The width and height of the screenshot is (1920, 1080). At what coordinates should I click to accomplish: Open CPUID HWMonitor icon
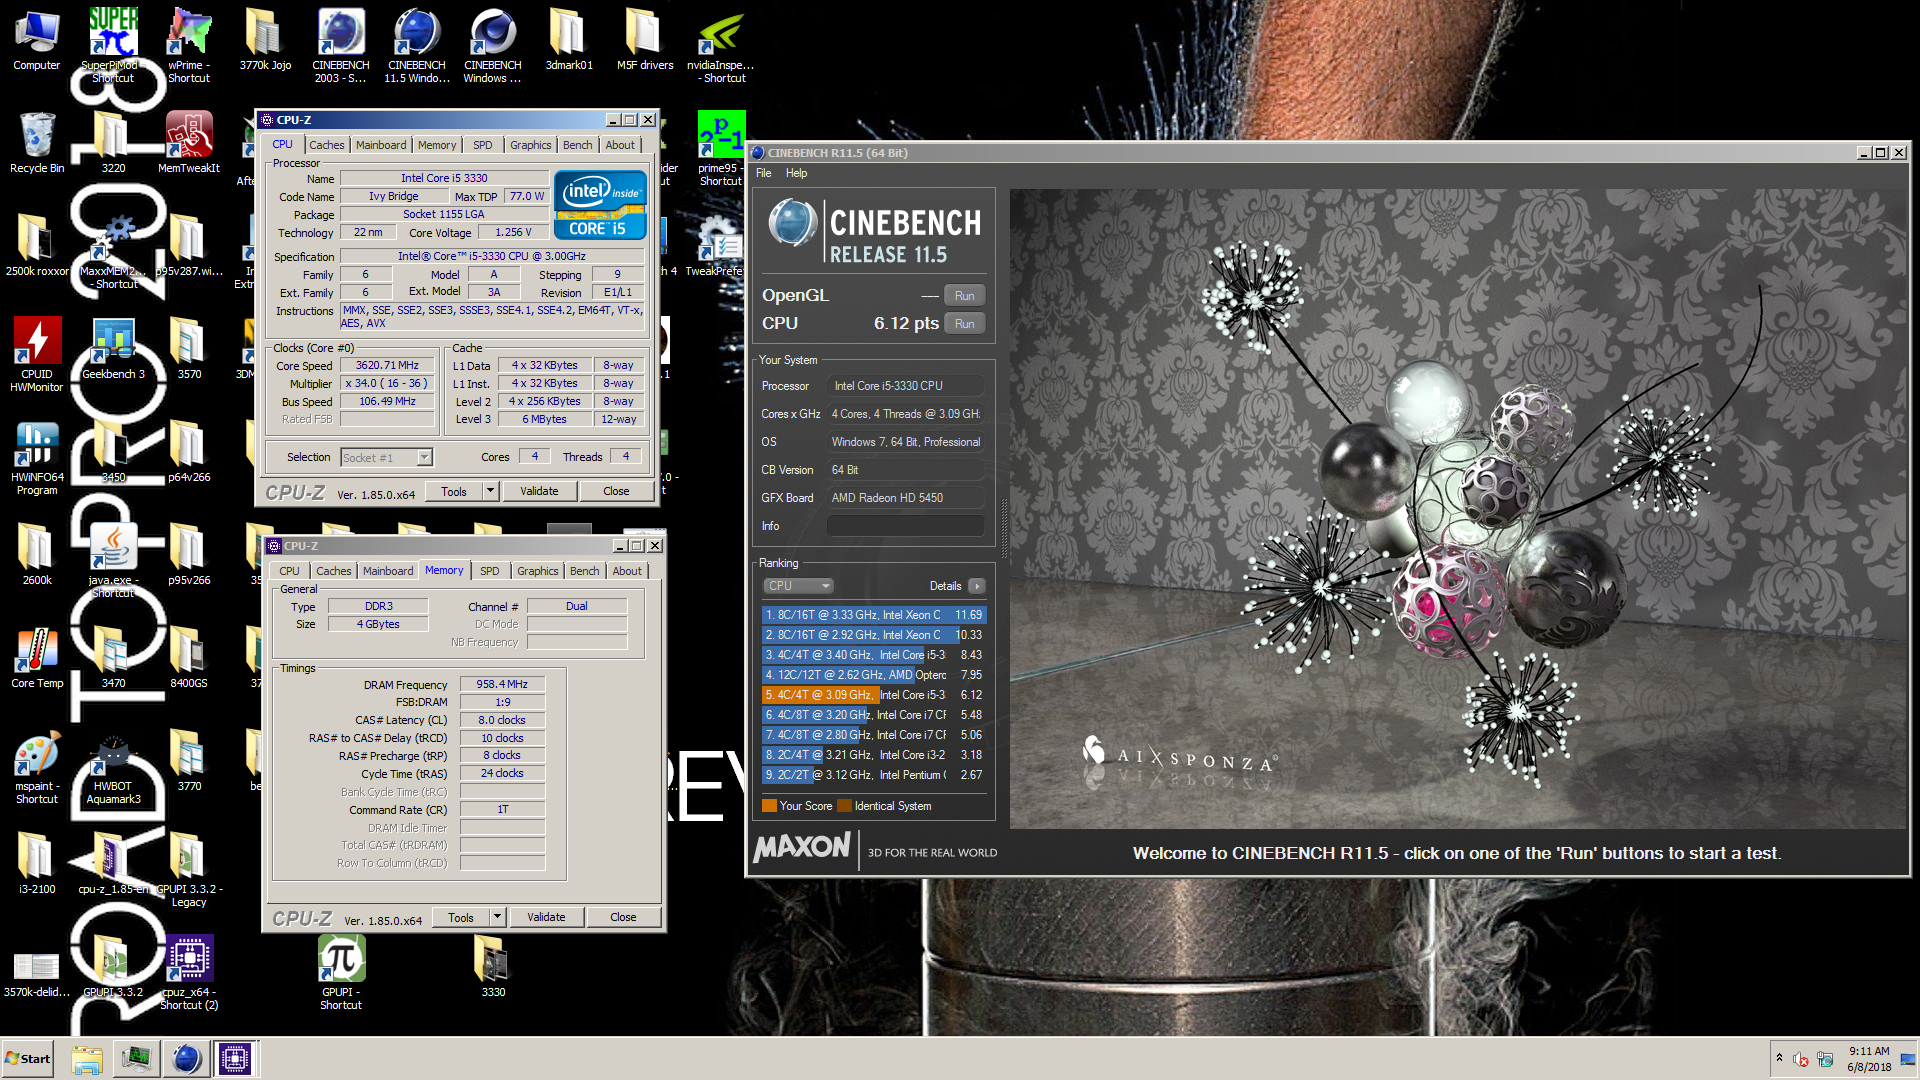click(37, 355)
